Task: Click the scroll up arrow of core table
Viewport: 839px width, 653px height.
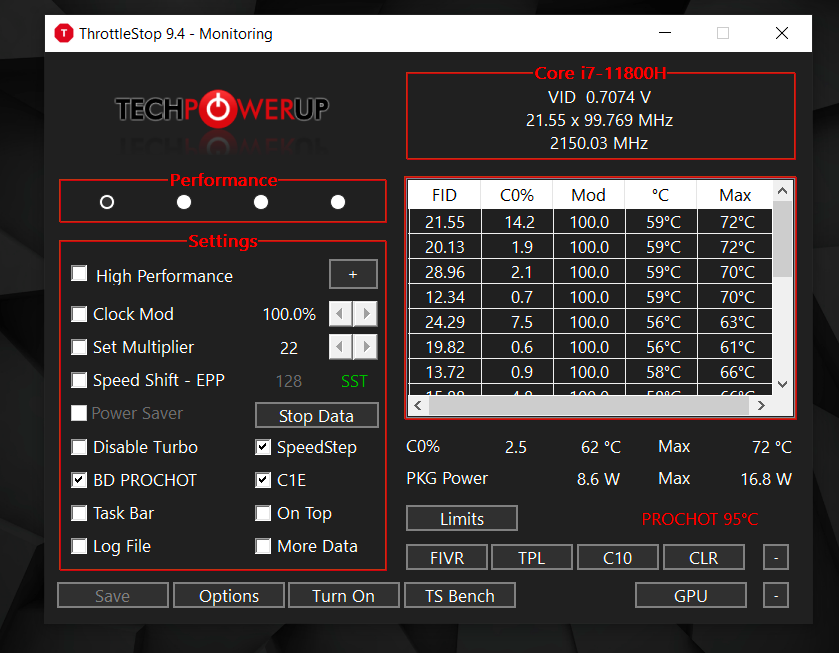Action: point(782,191)
